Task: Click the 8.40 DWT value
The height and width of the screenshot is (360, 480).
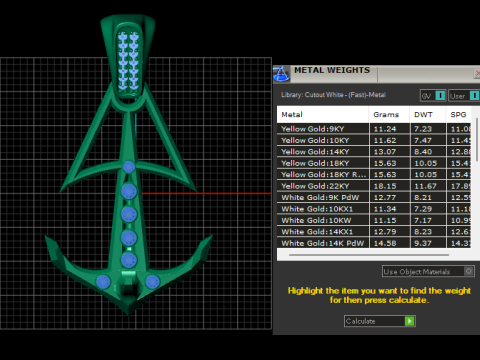Action: tap(423, 152)
